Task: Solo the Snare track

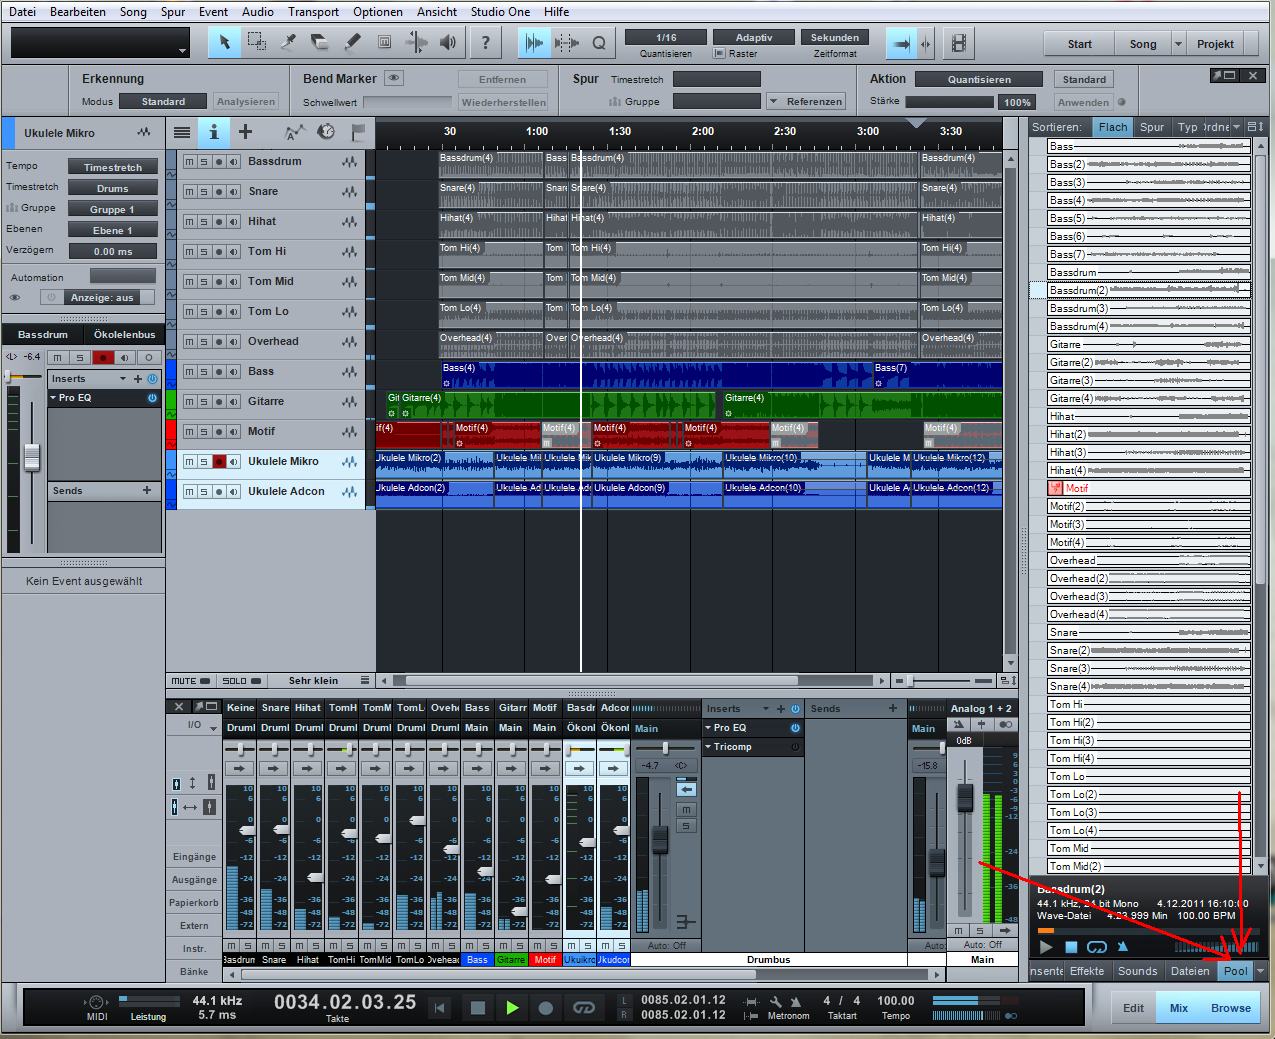Action: (204, 192)
